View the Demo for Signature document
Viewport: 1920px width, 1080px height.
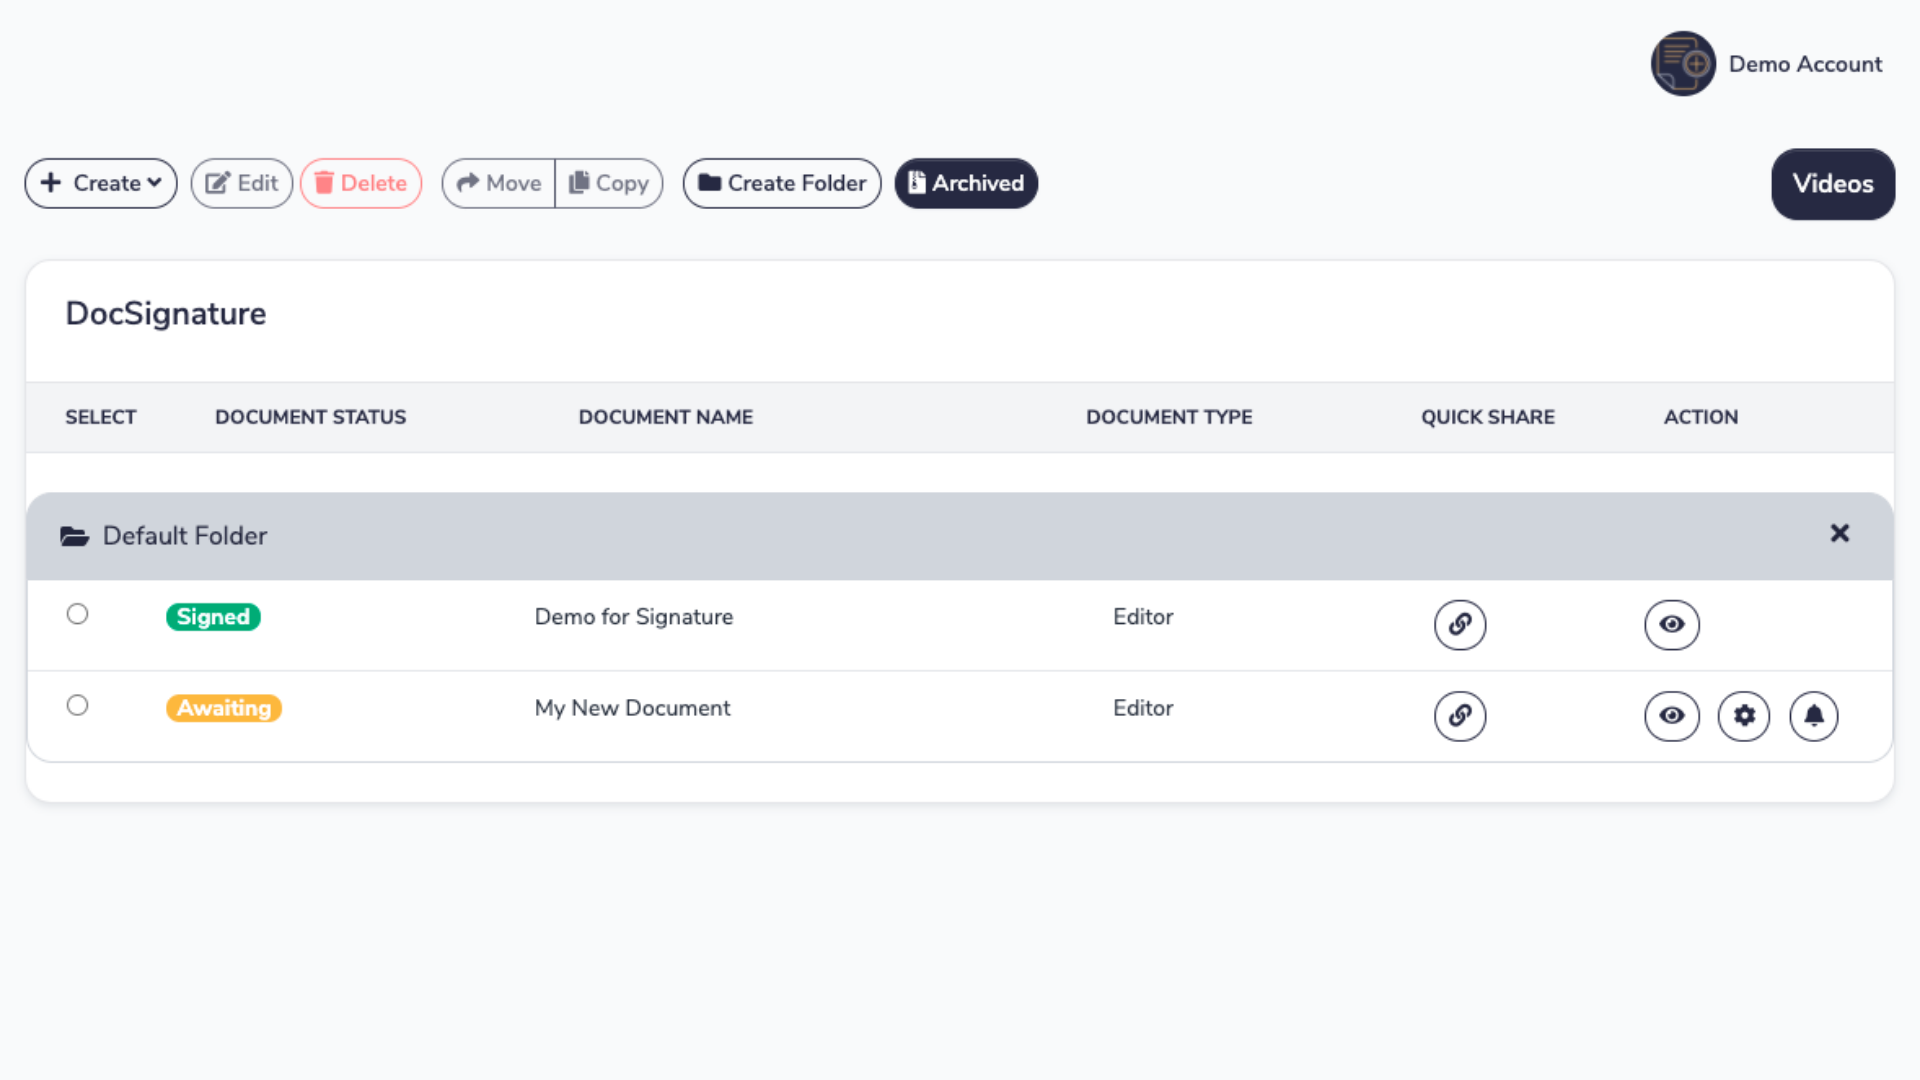(x=1672, y=625)
